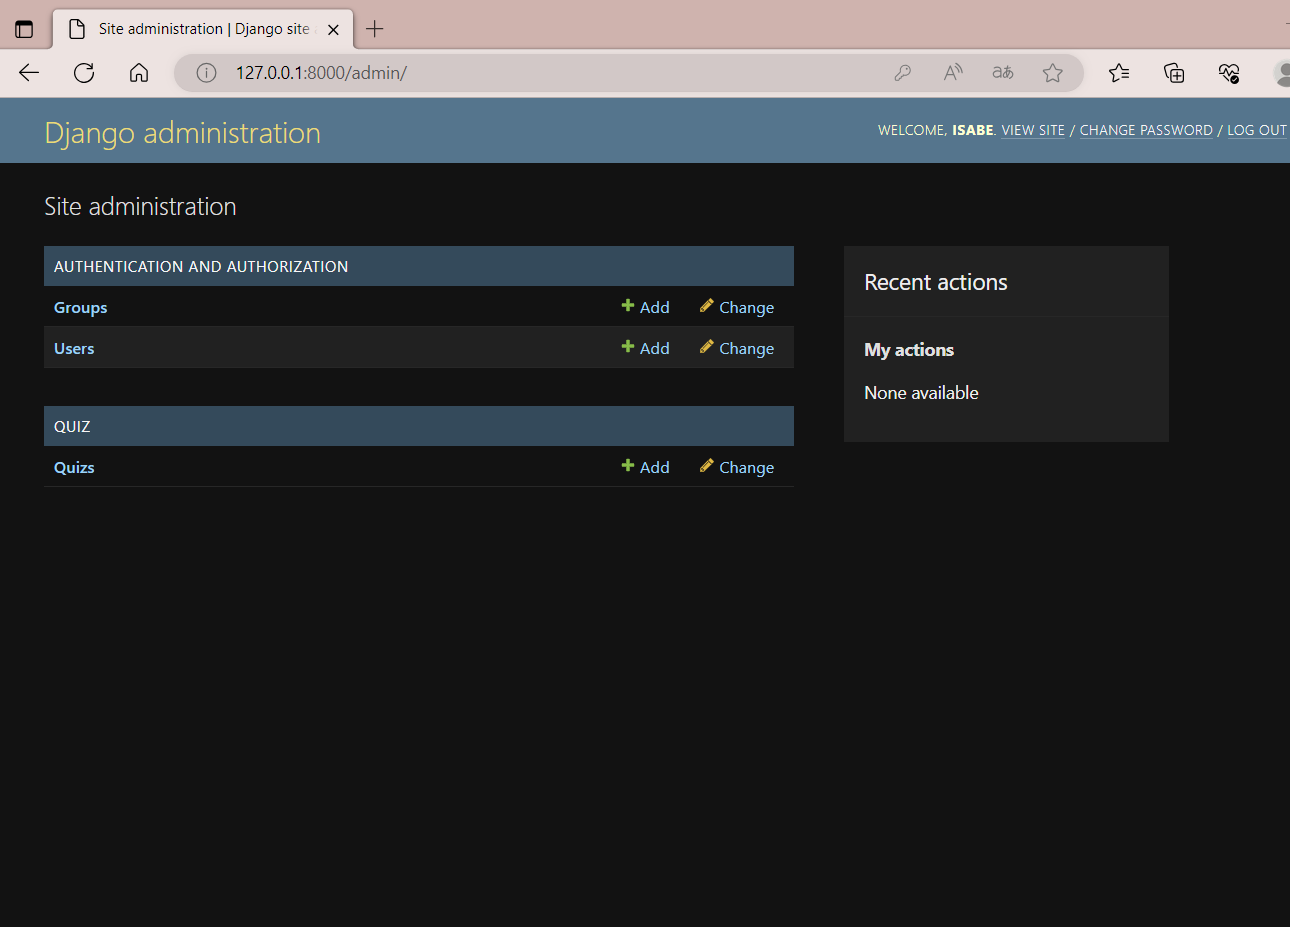The image size is (1290, 927).
Task: Click the pencil Change icon next to Groups
Action: [708, 306]
